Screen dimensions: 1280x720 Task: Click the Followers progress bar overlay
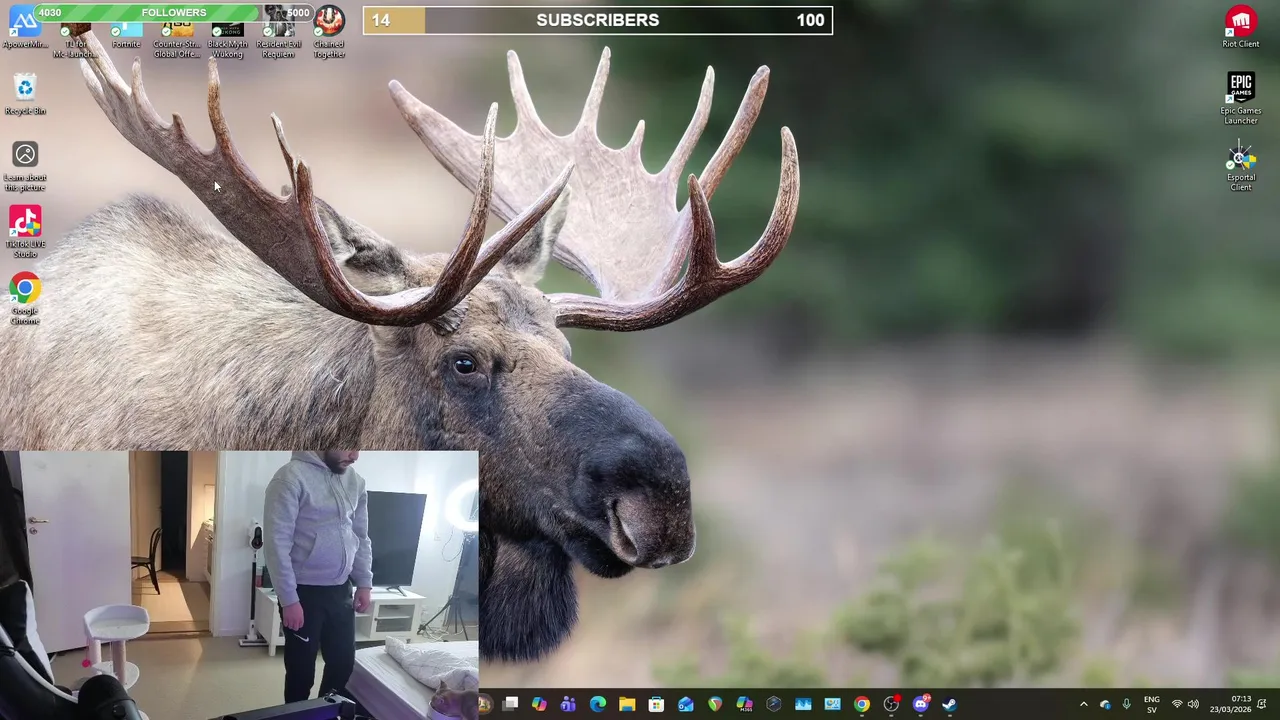pos(174,13)
